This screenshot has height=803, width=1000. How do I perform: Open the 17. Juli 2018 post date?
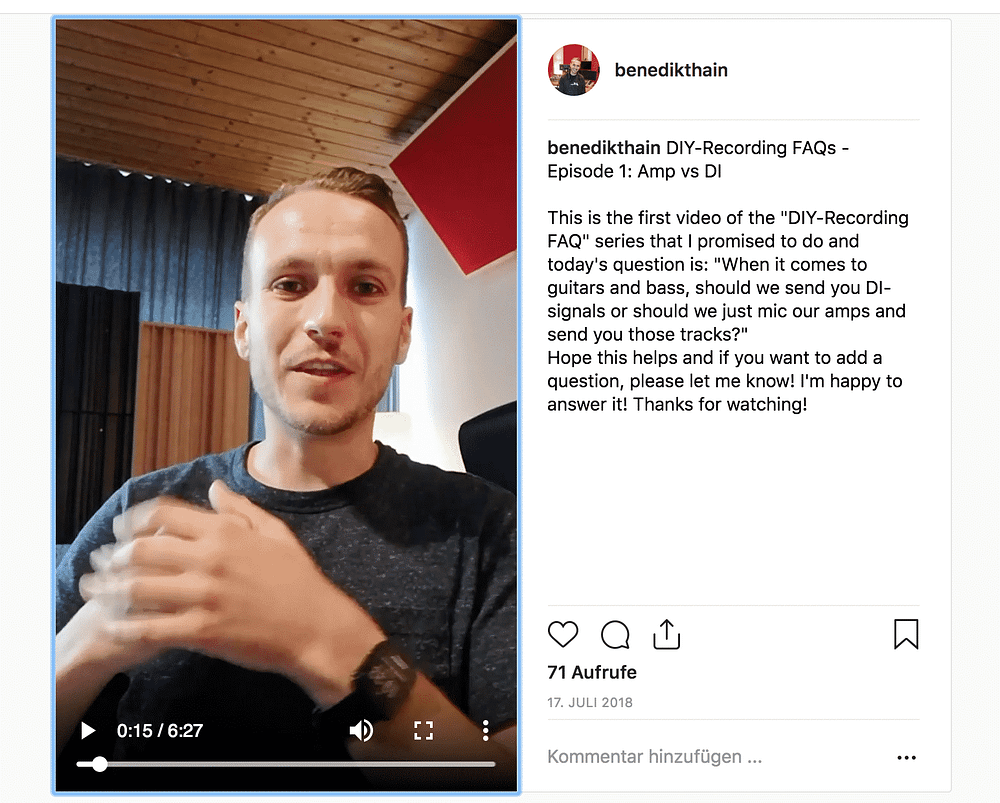click(590, 702)
